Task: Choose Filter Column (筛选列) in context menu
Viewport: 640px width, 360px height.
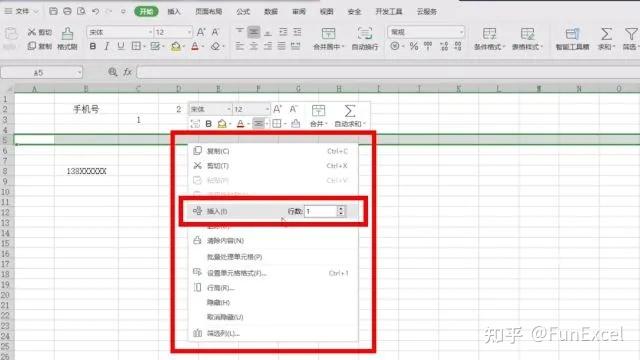Action: pos(273,333)
